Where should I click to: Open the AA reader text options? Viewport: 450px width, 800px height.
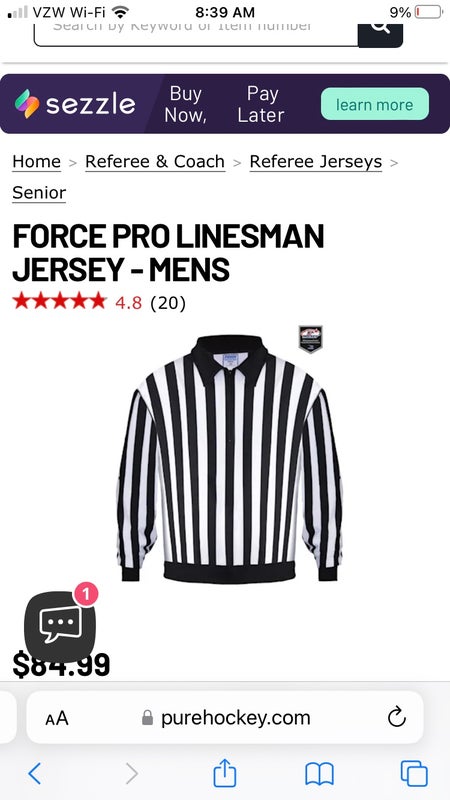pyautogui.click(x=57, y=718)
